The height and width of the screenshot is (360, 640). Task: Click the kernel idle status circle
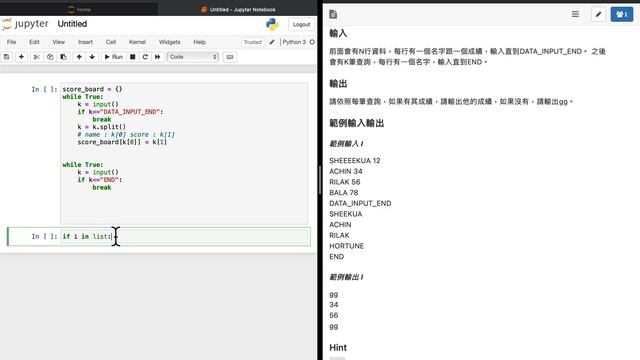click(312, 42)
